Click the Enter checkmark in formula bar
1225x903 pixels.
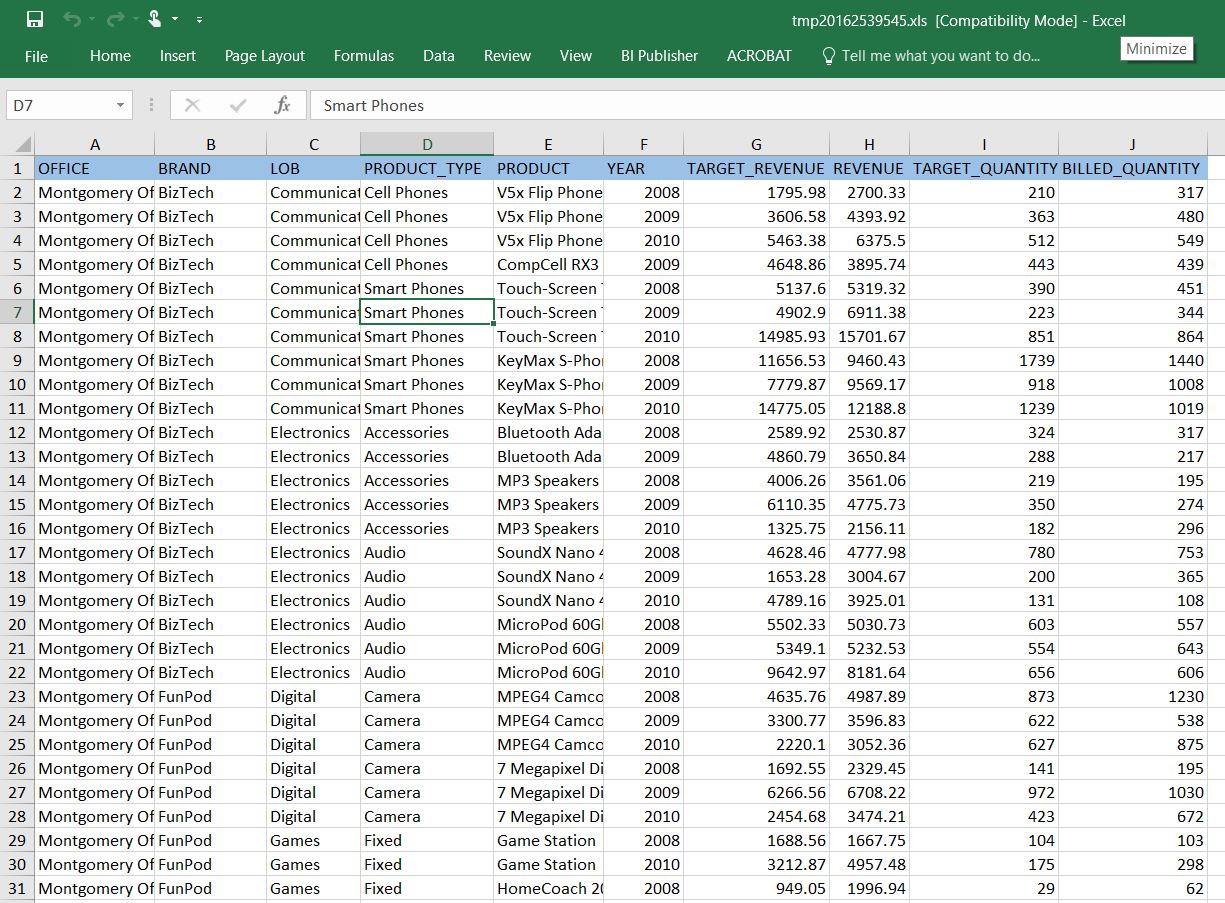(238, 105)
